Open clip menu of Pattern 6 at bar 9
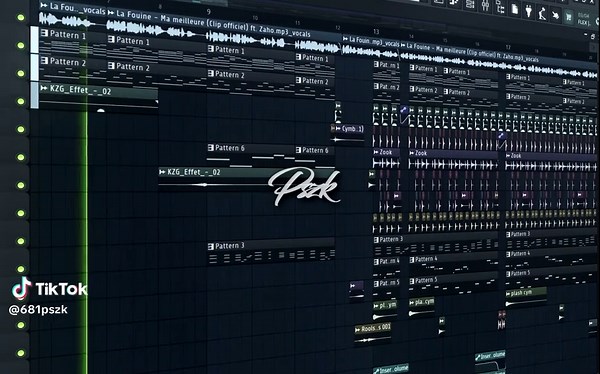 pos(211,147)
